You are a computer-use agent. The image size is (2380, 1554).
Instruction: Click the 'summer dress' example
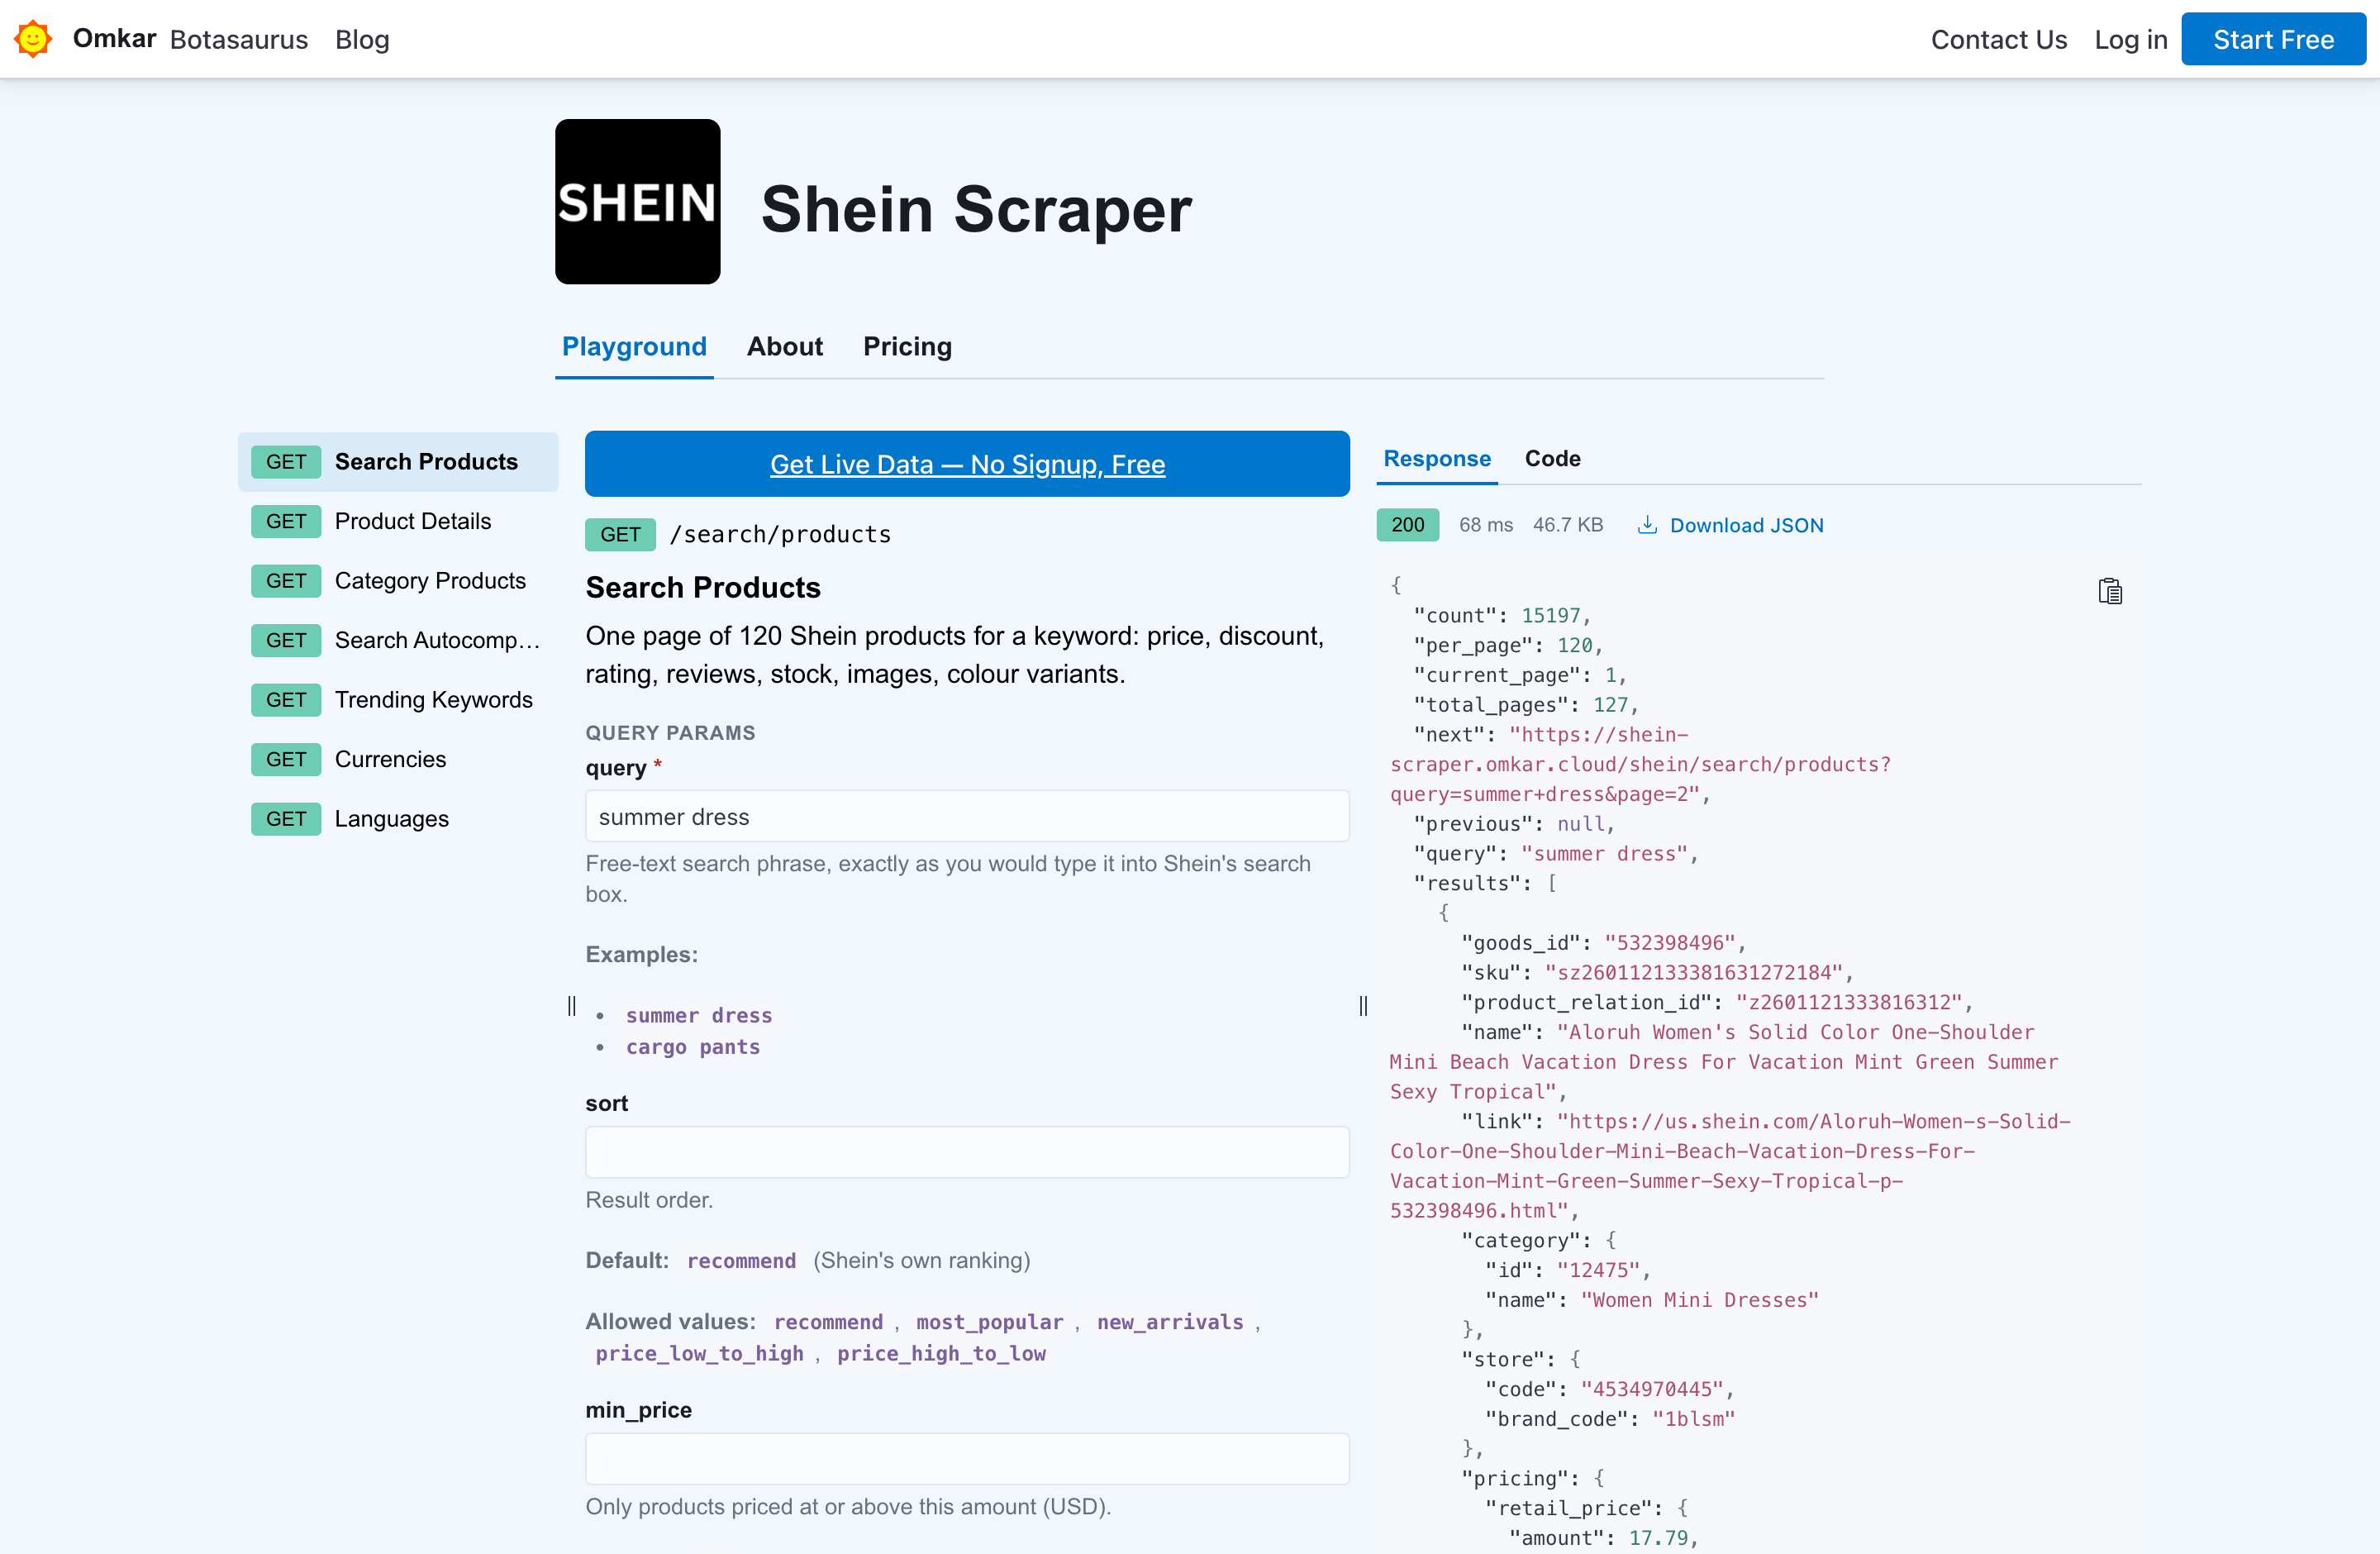699,1015
